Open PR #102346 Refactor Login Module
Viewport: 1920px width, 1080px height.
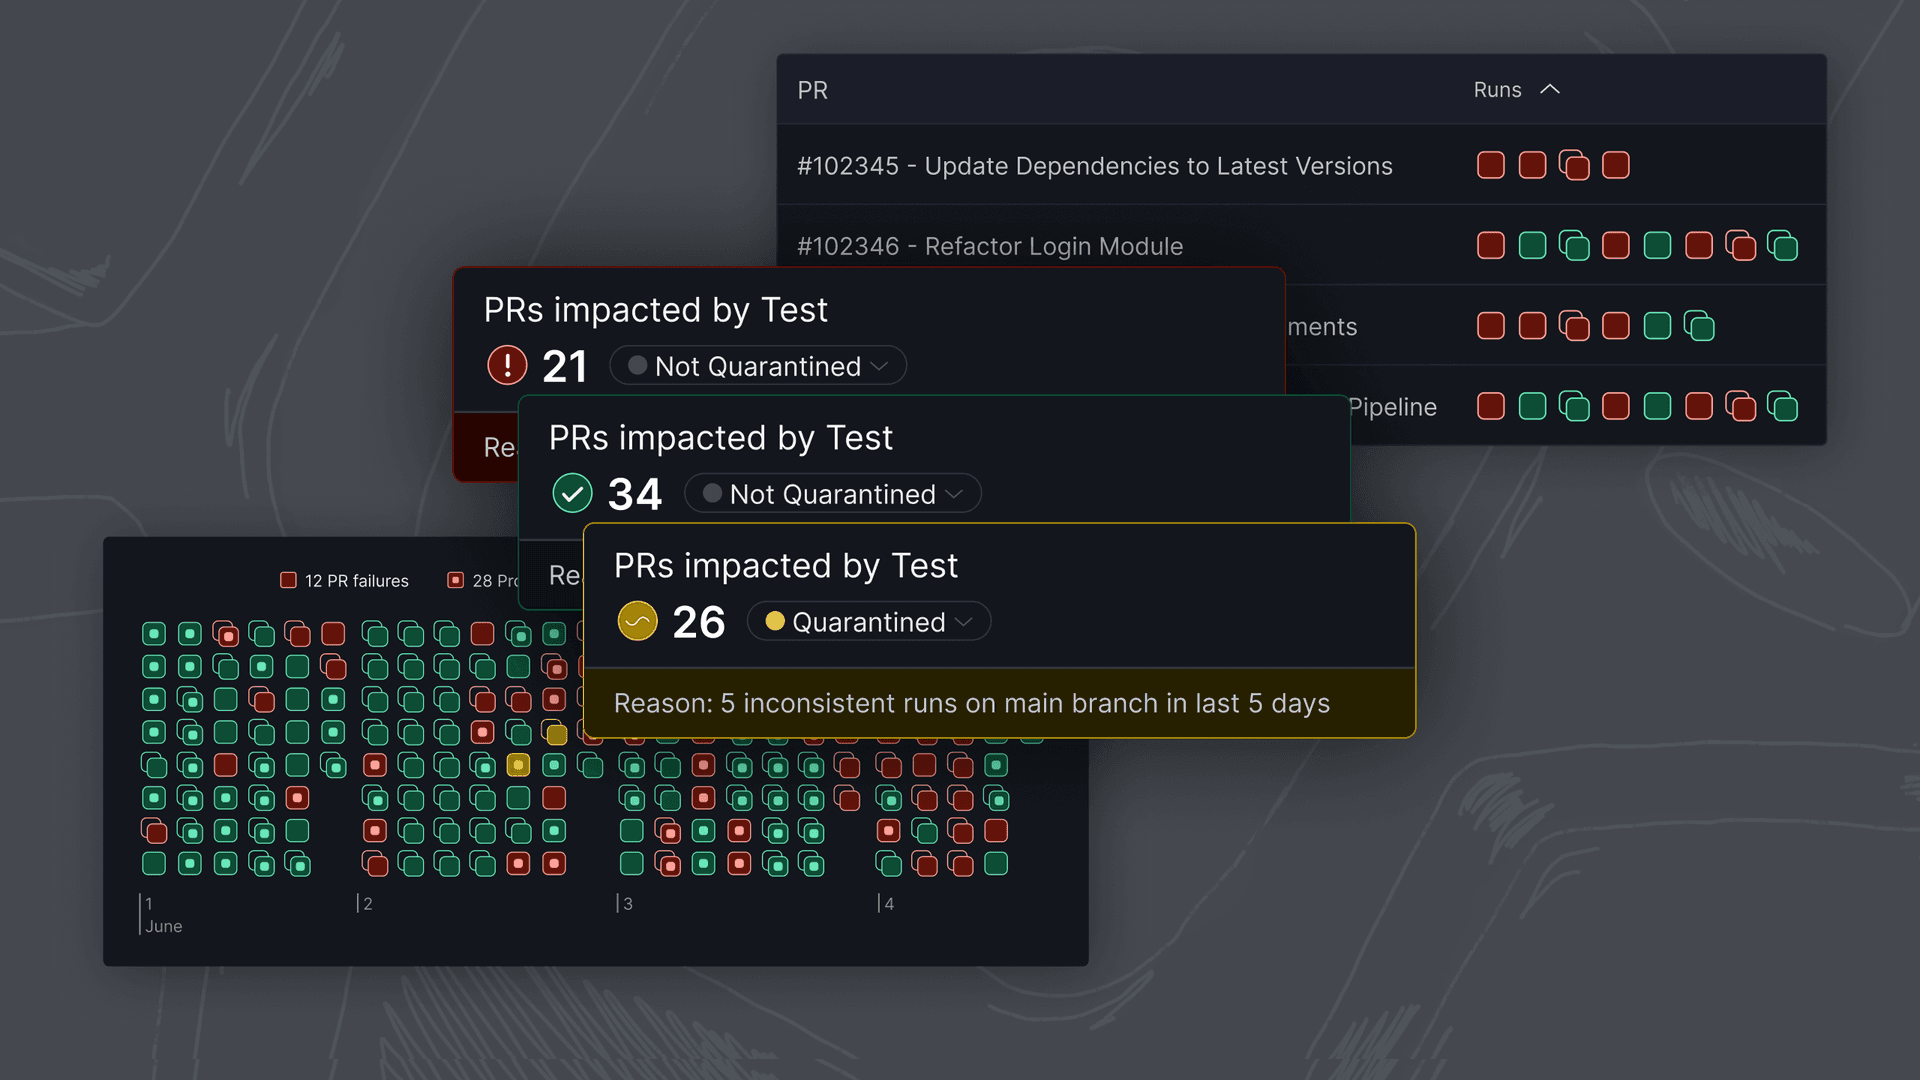(x=989, y=246)
